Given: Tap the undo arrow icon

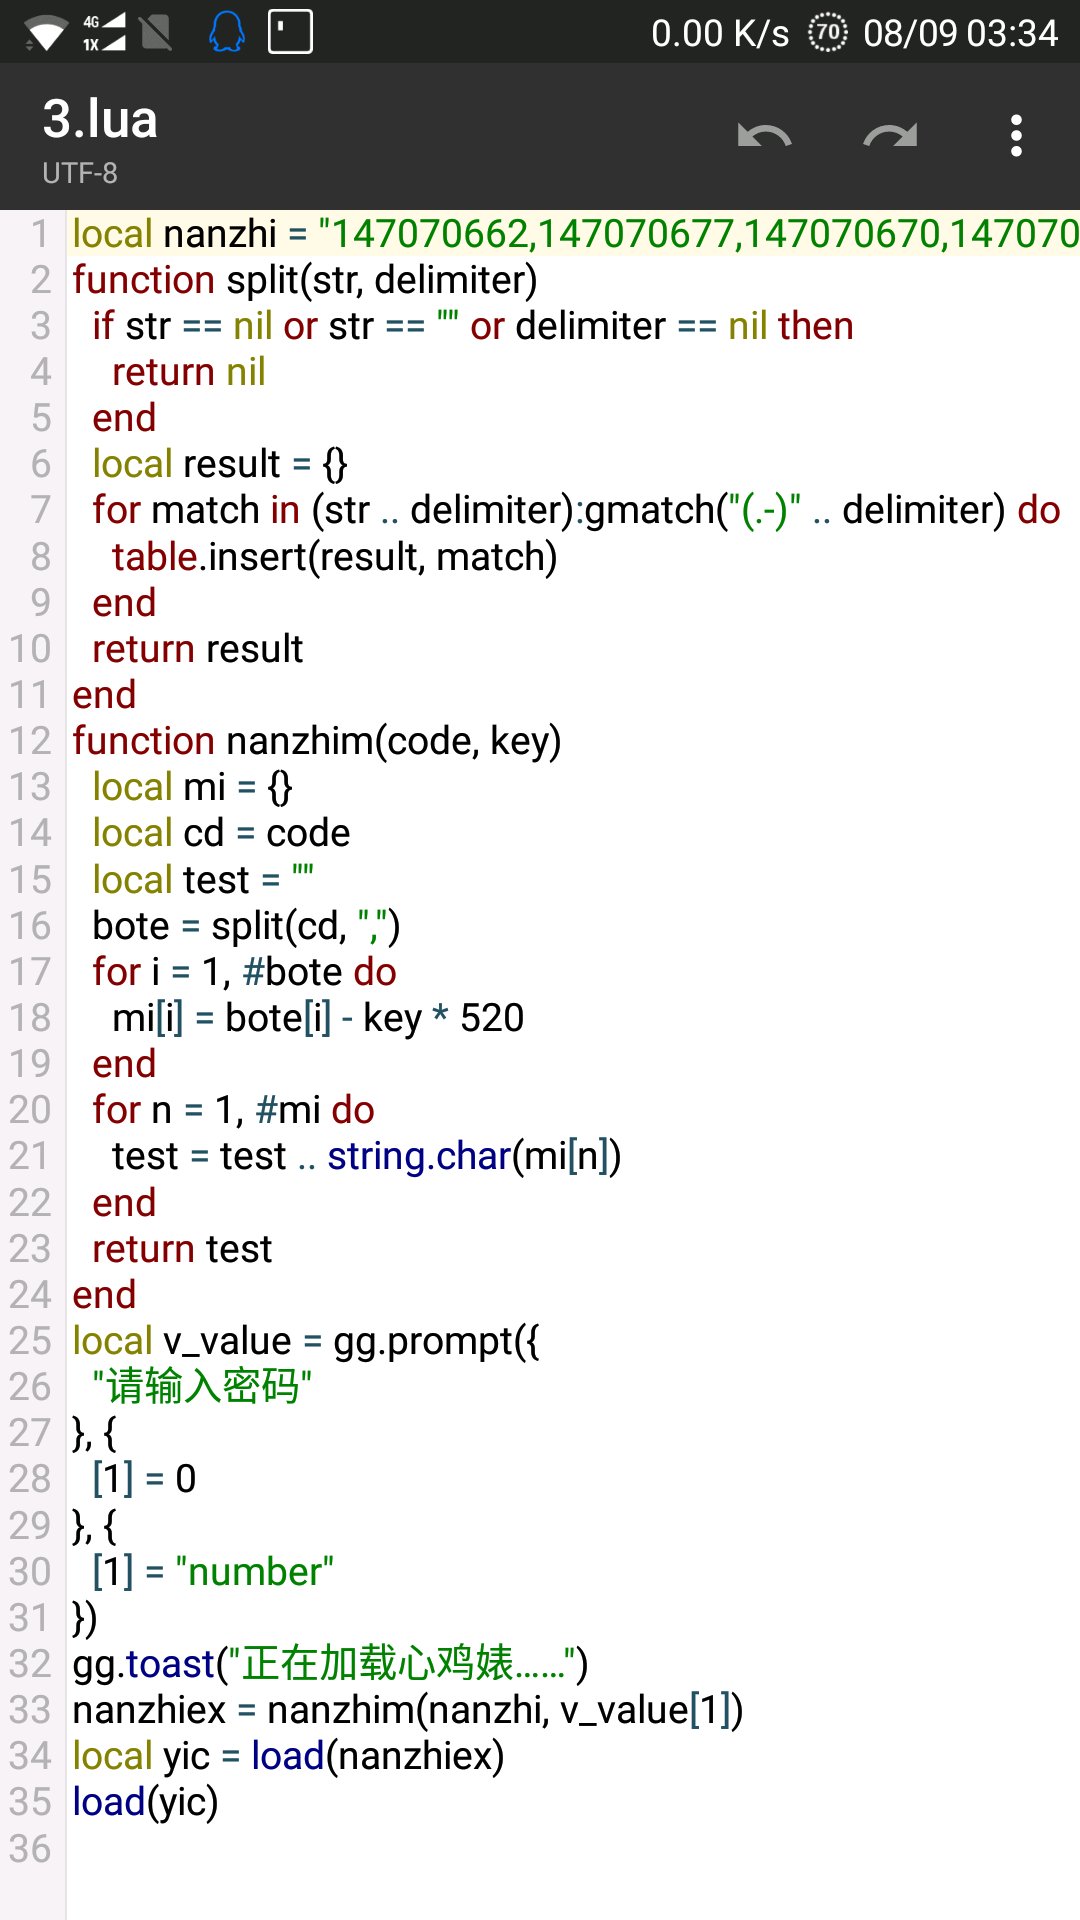Looking at the screenshot, I should (x=764, y=136).
